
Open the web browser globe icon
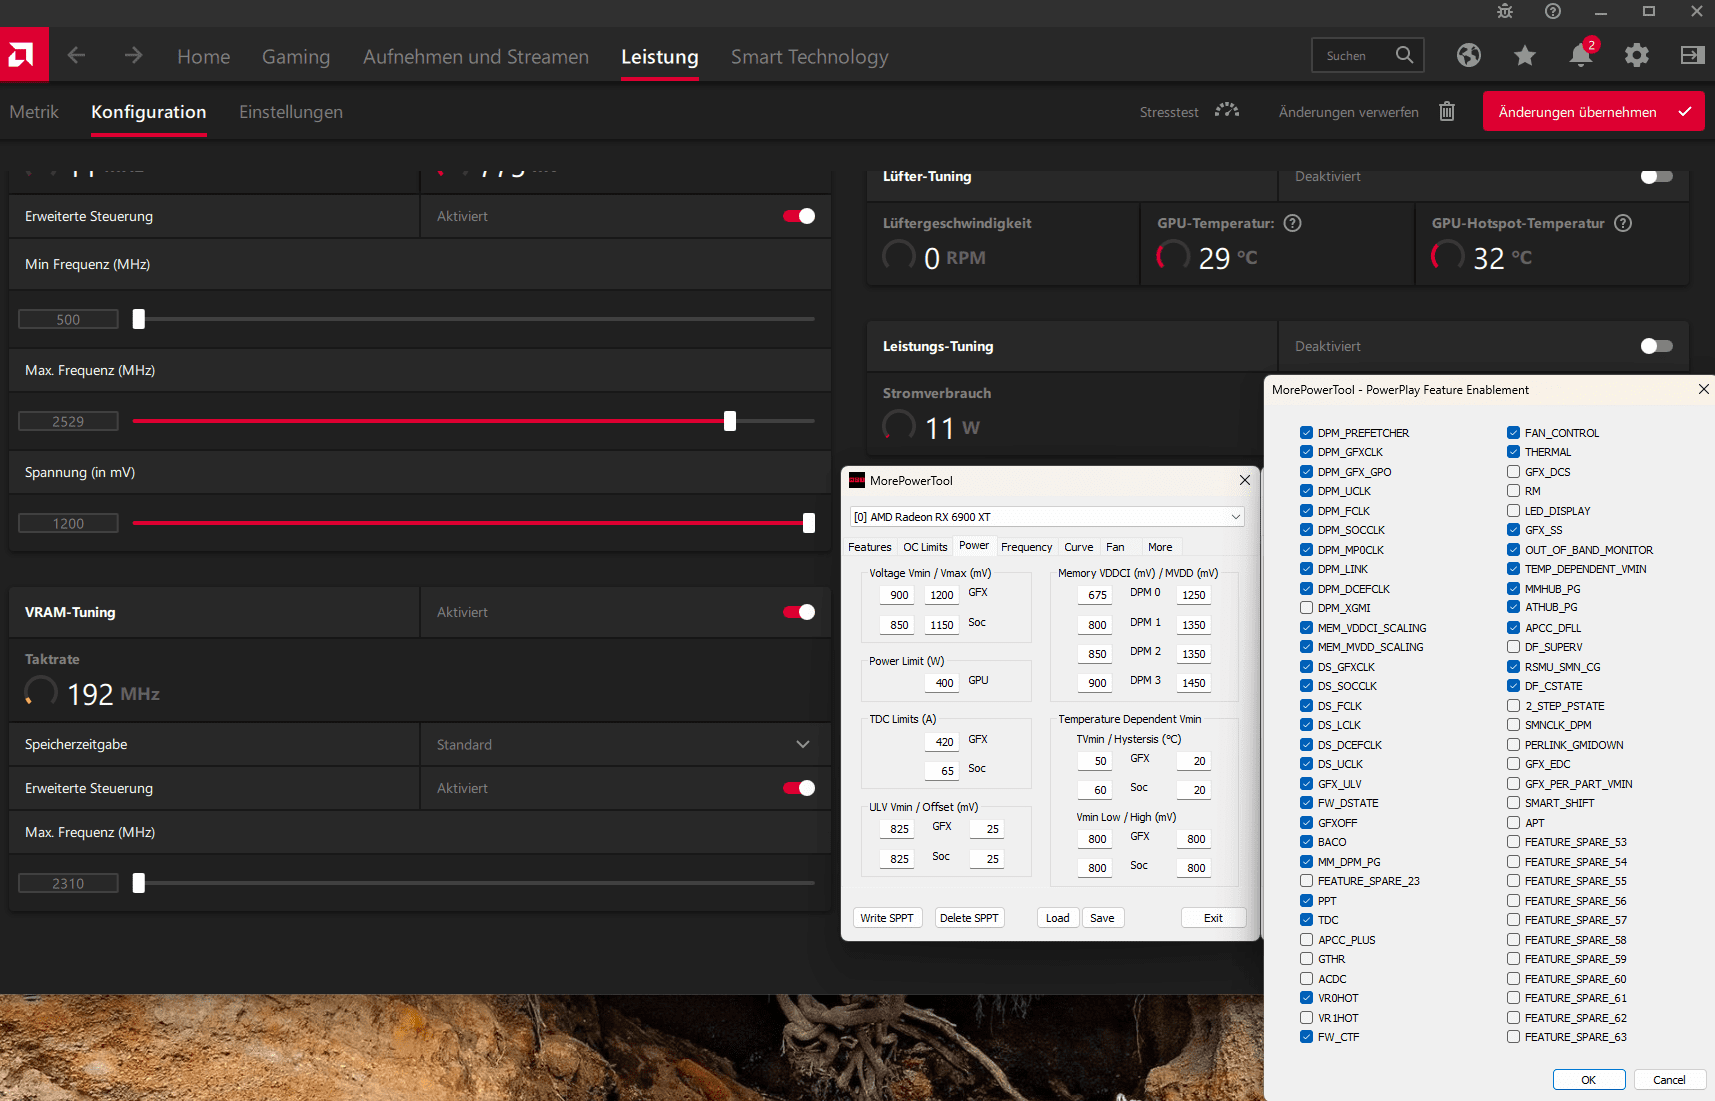click(1468, 55)
